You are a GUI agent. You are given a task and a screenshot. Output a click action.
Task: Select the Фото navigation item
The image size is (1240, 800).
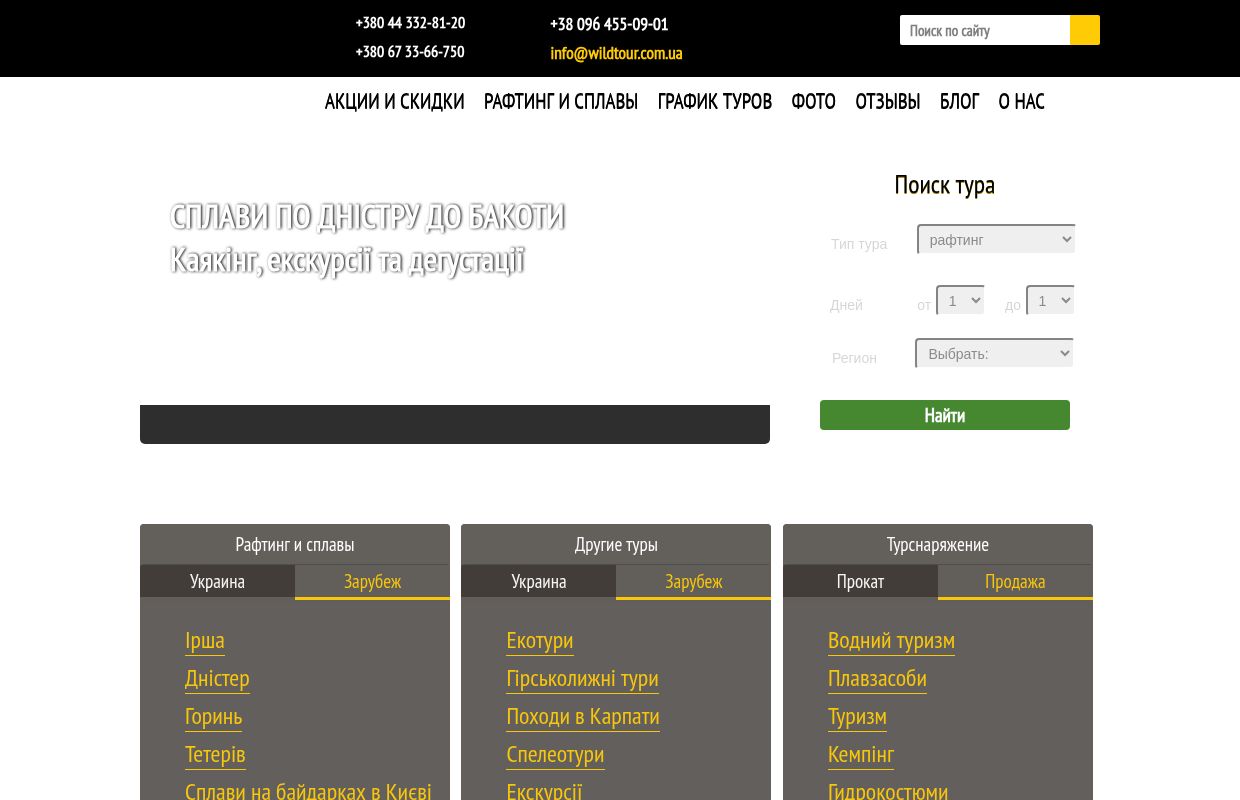click(x=813, y=101)
